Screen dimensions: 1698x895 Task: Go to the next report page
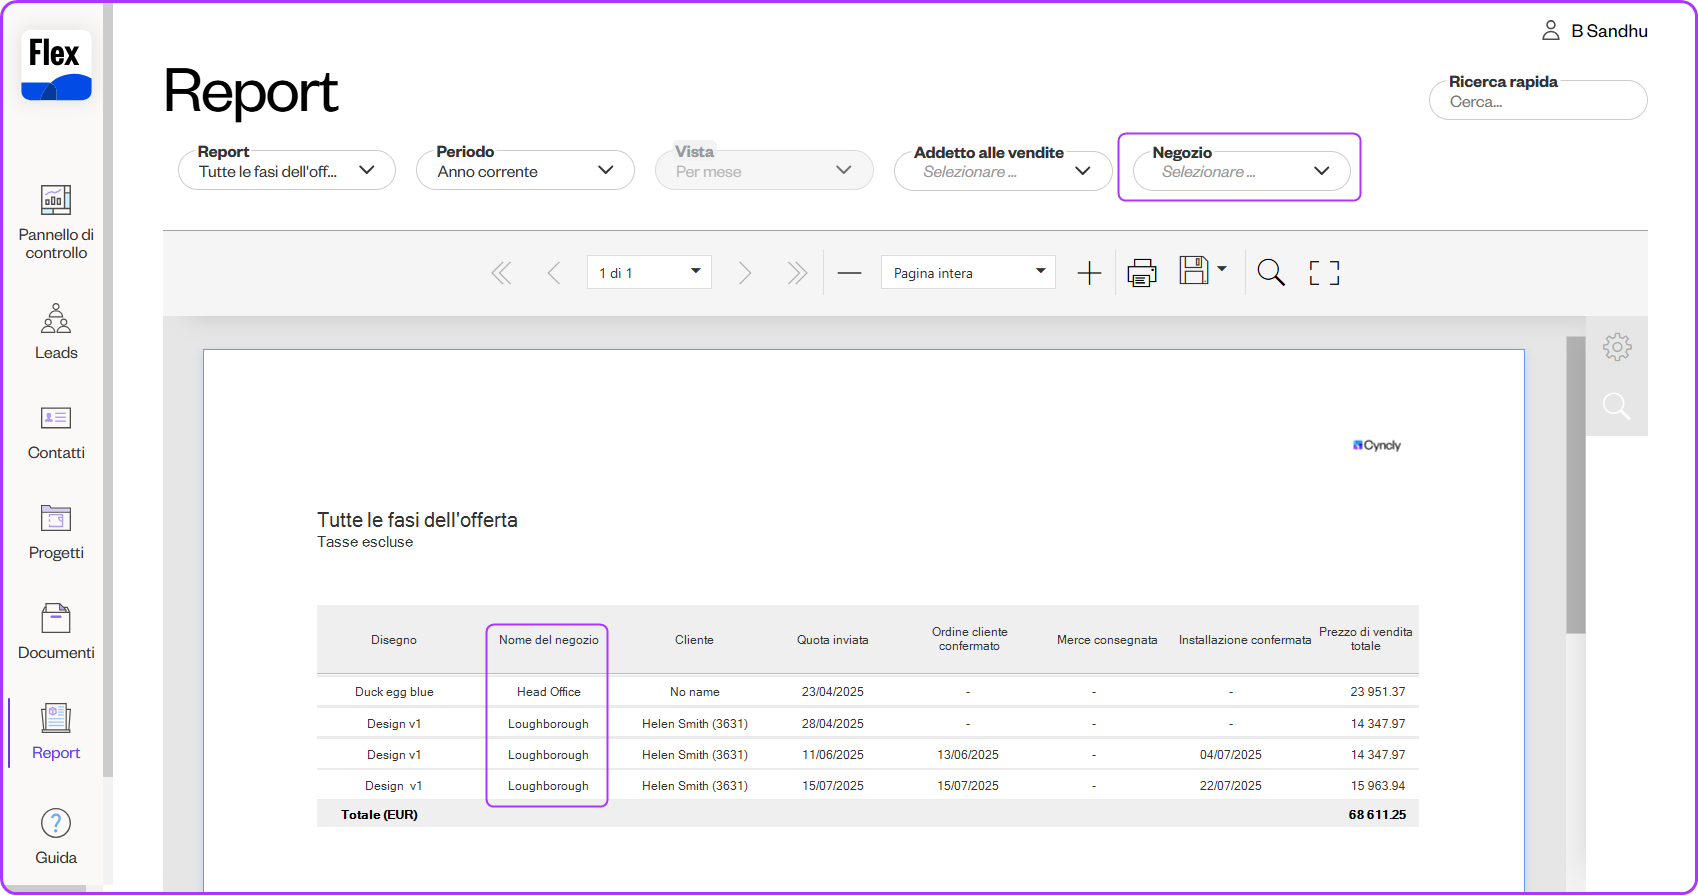[x=744, y=273]
